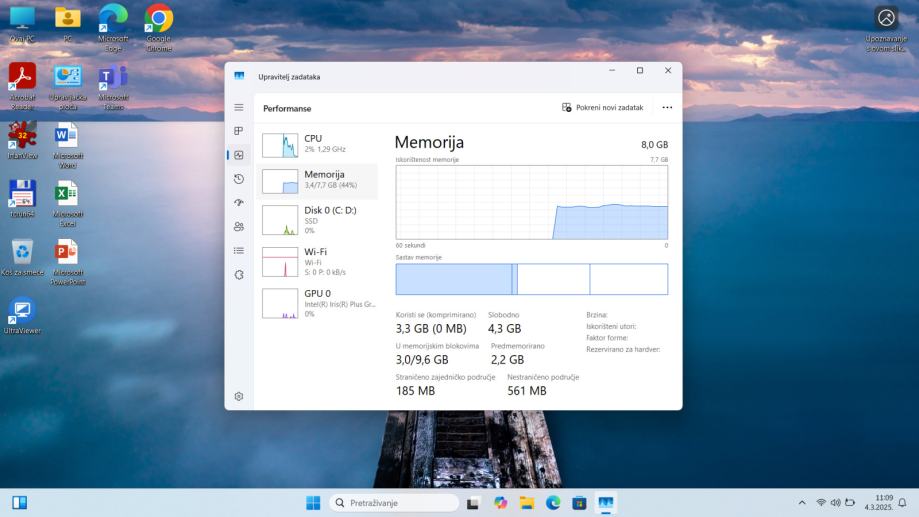Image resolution: width=919 pixels, height=517 pixels.
Task: Open Google Chrome desktop shortcut
Action: (x=159, y=28)
